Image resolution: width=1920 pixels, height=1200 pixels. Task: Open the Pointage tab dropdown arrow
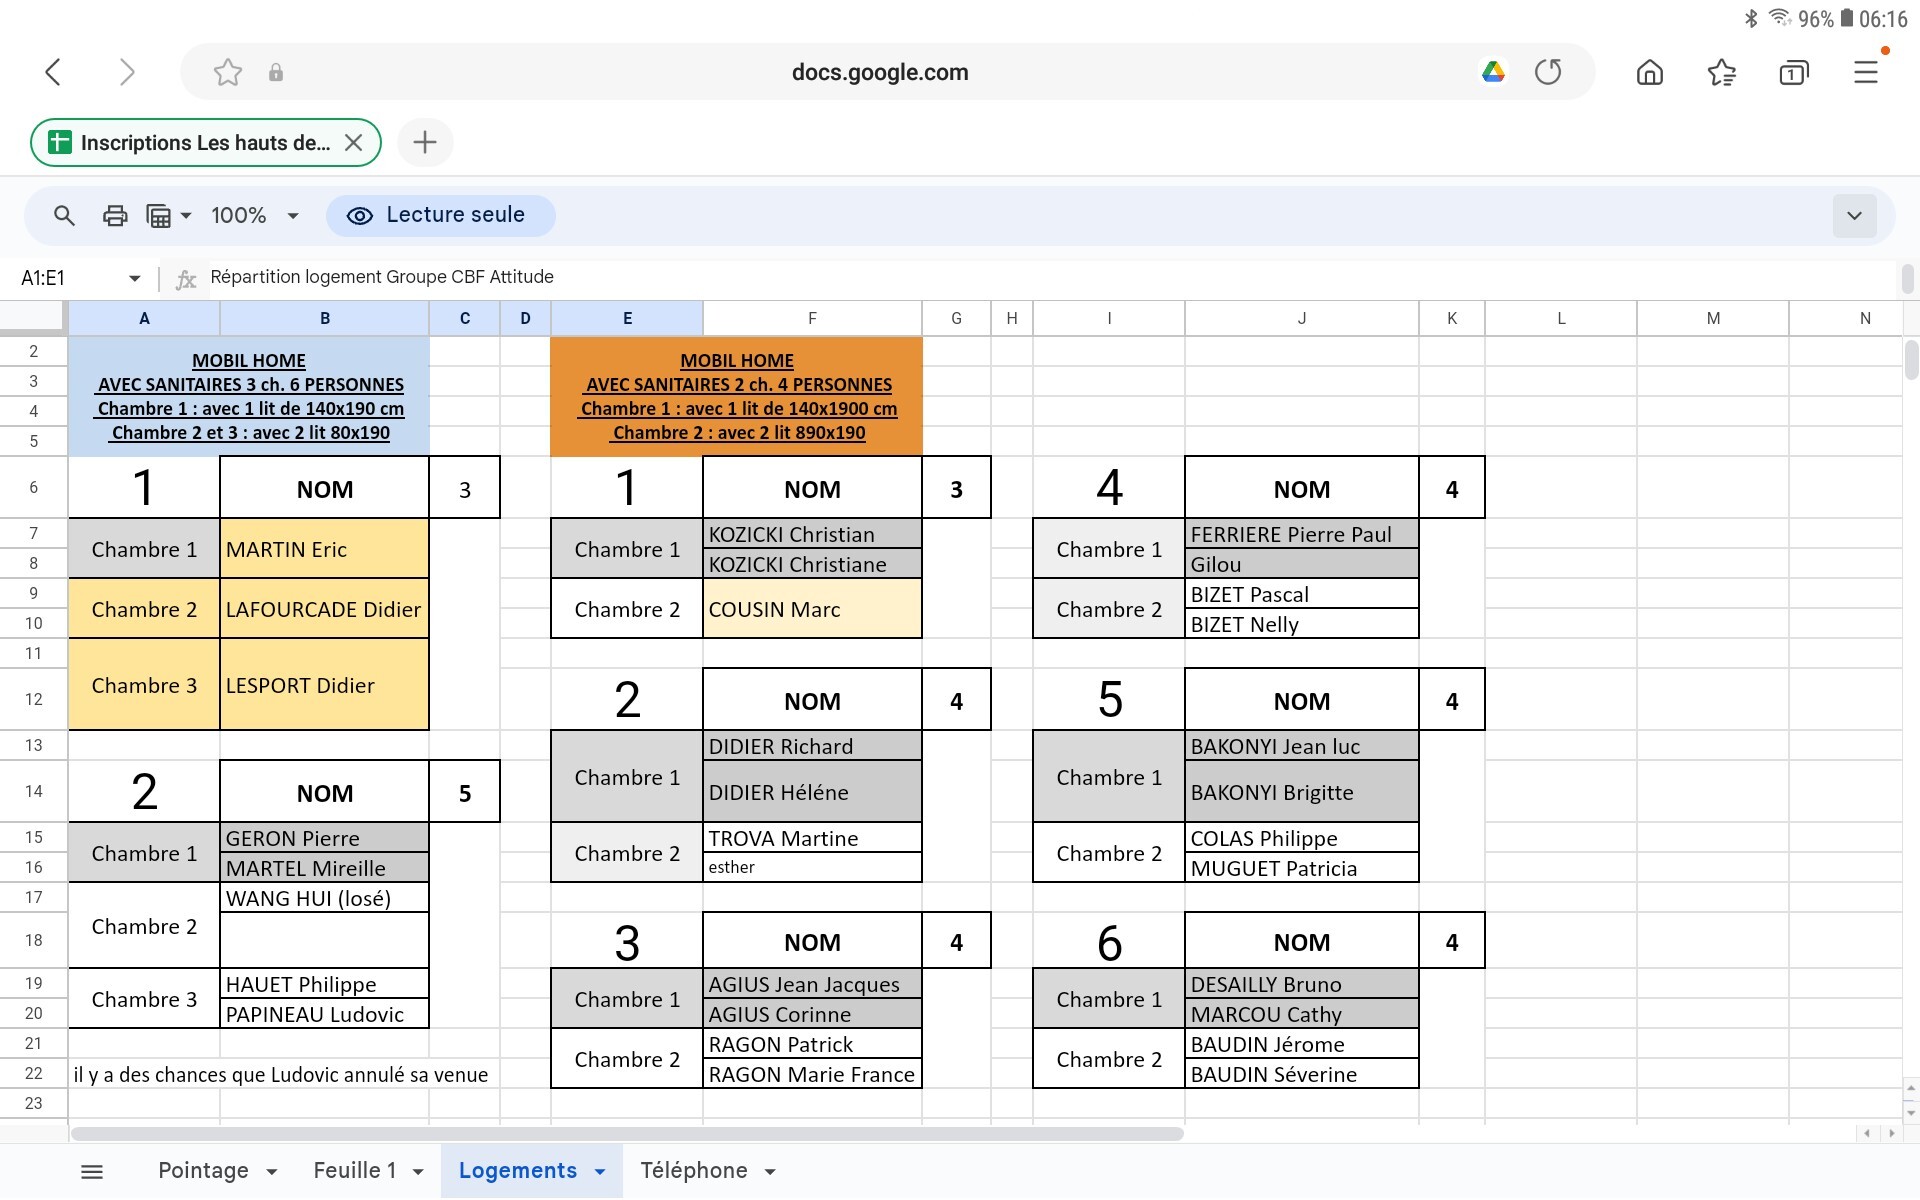pos(272,1172)
